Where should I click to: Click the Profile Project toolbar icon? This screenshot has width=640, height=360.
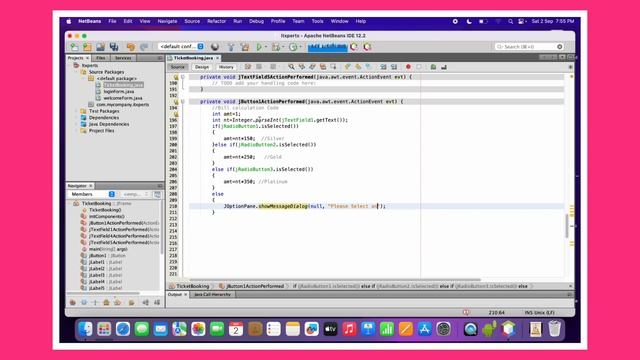click(293, 47)
